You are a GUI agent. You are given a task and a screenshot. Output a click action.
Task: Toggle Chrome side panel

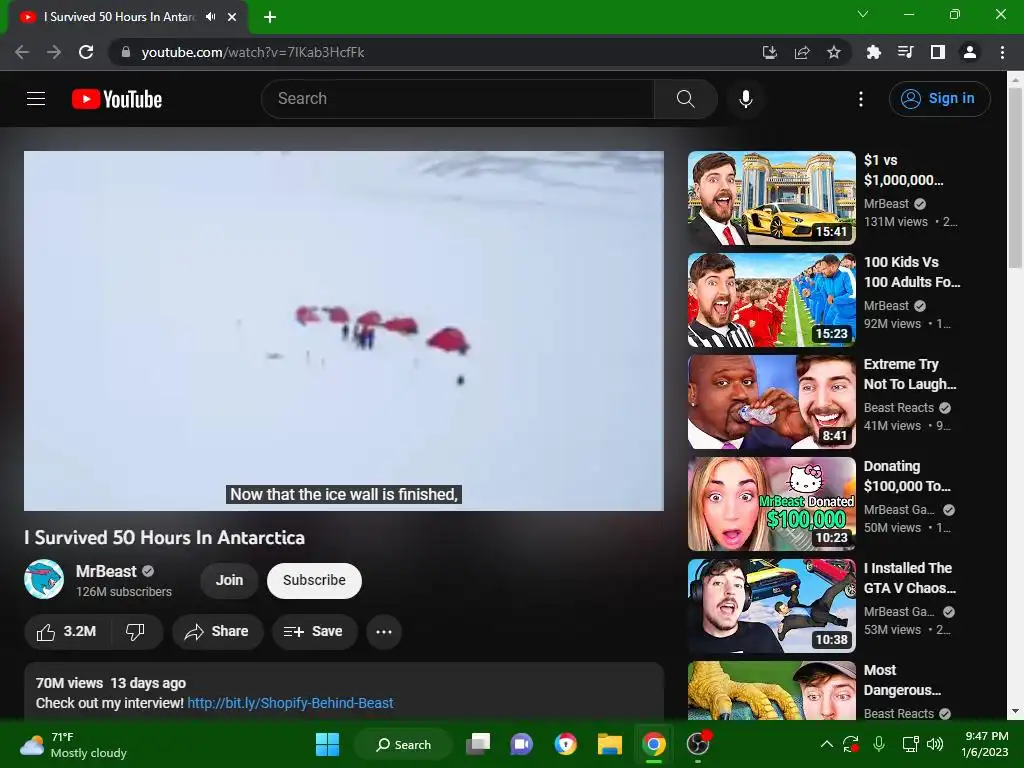click(938, 52)
